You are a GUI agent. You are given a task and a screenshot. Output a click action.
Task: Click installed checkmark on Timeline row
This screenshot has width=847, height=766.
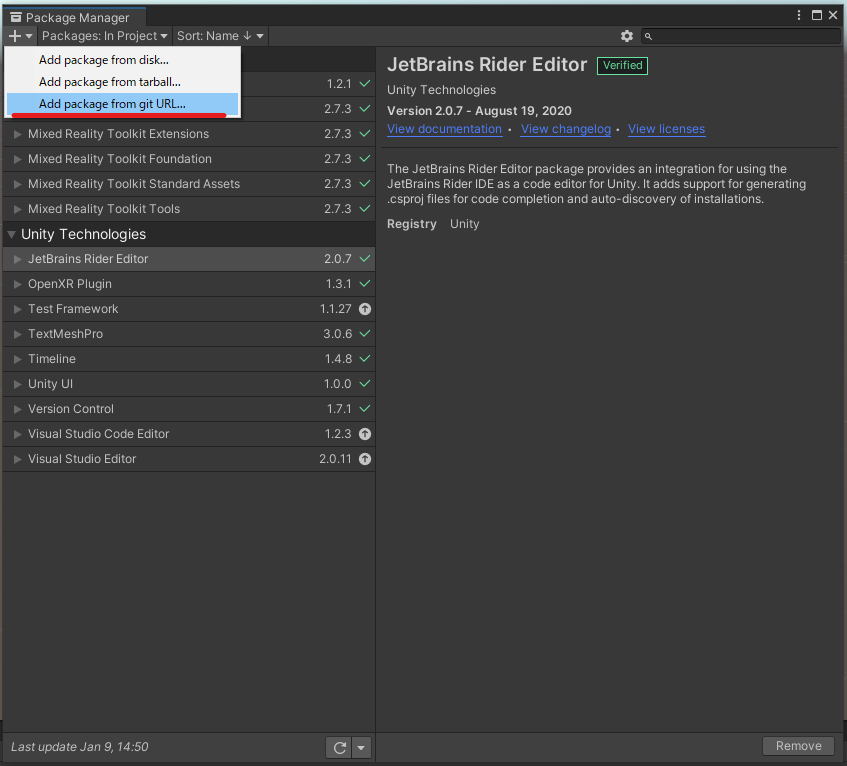point(365,359)
